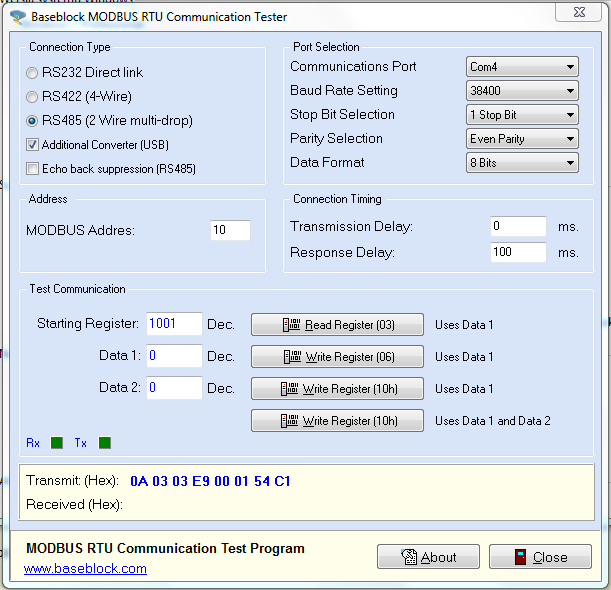Open the www.baseblock.com link
Viewport: 611px width, 590px height.
click(x=85, y=569)
